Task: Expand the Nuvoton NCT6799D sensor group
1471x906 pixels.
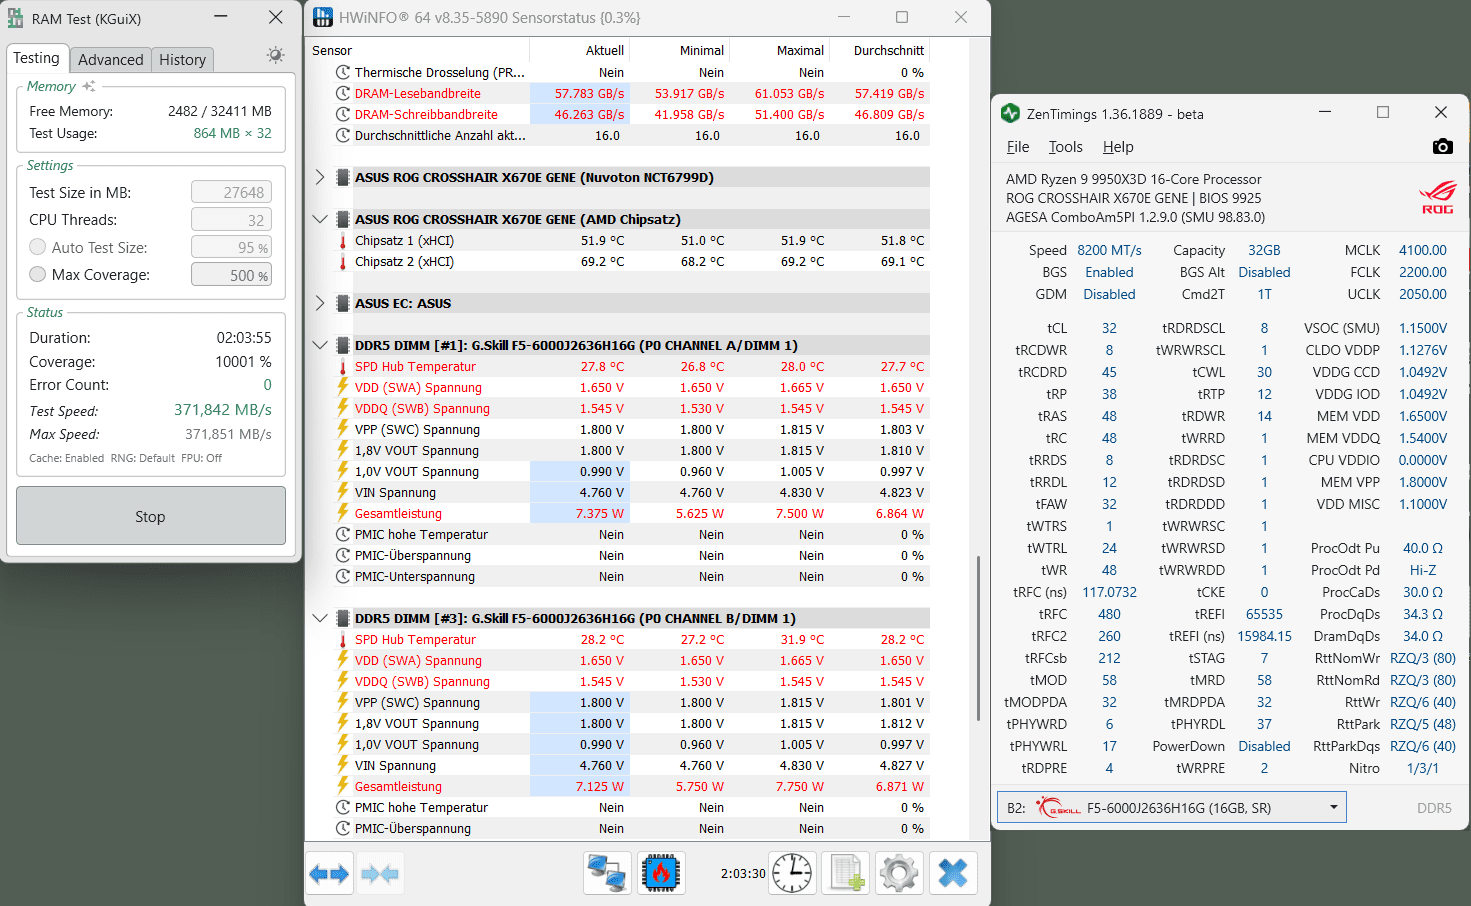Action: coord(320,177)
